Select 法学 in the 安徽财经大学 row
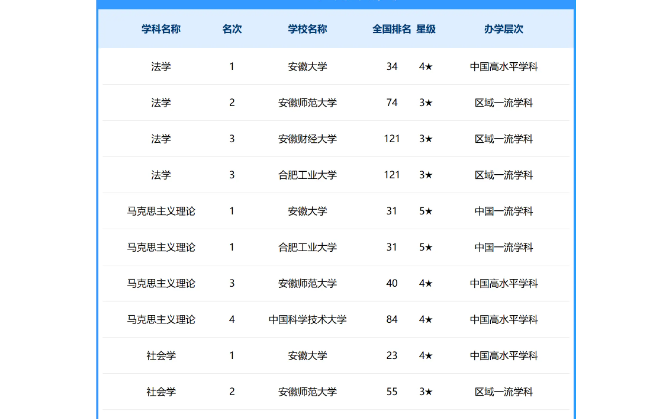 click(161, 139)
